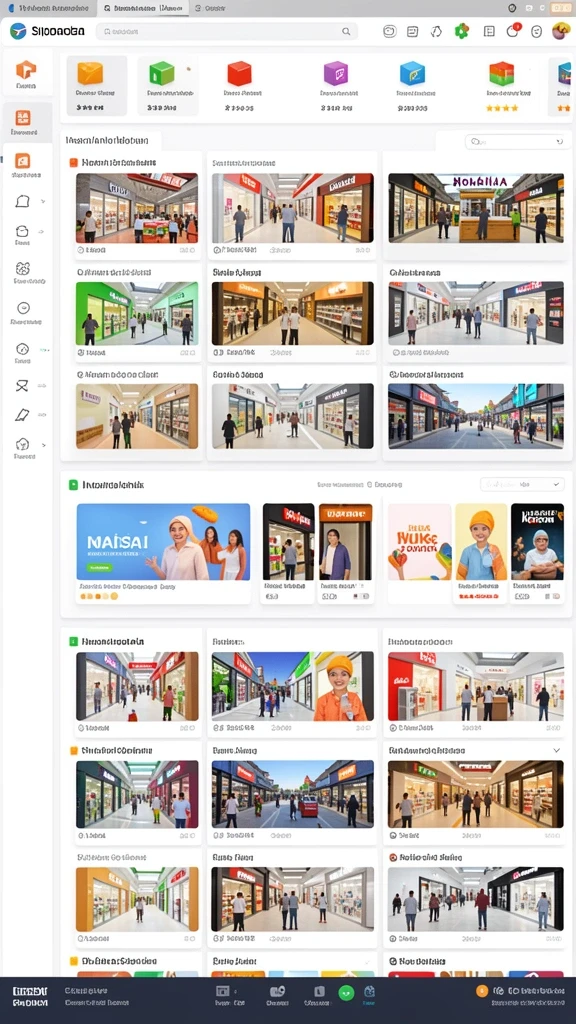
Task: Click the green round button in bottom bar
Action: [346, 992]
